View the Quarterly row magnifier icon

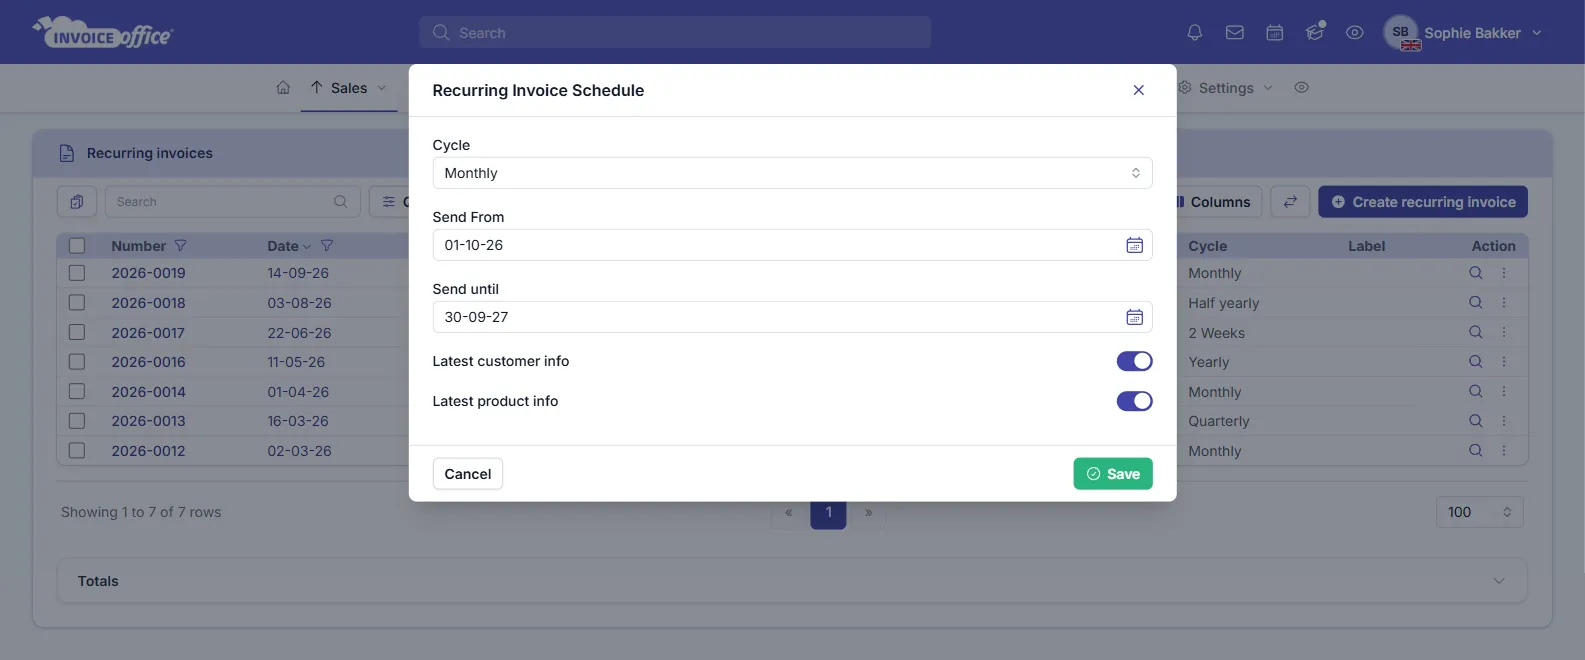tap(1475, 421)
